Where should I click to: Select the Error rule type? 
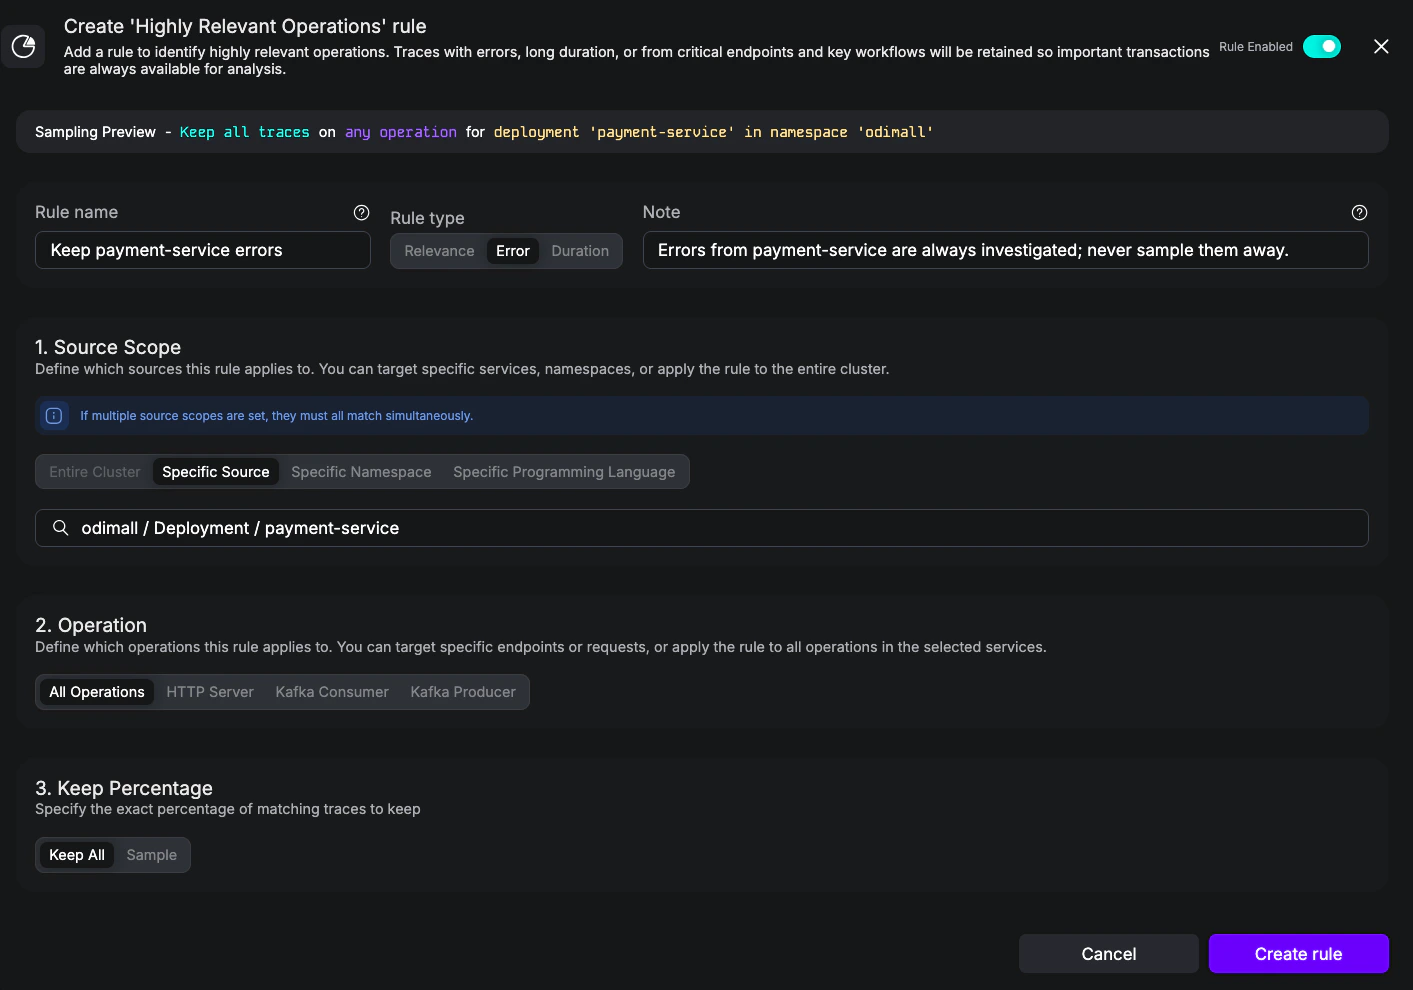coord(513,251)
